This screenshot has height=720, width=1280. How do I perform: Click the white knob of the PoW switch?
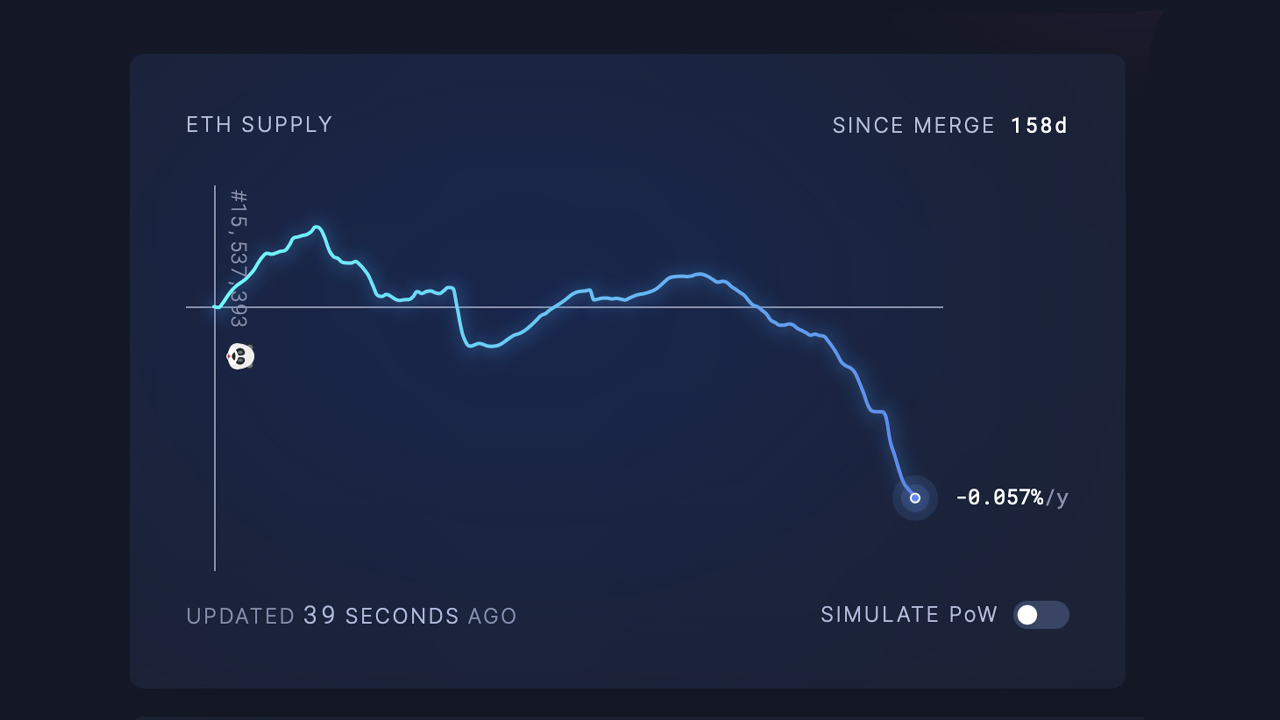click(x=1027, y=615)
